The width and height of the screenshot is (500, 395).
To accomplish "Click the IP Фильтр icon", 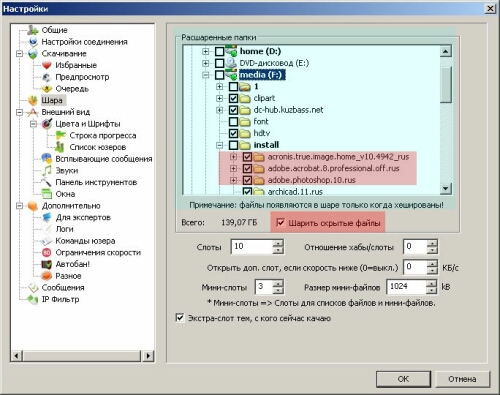I will 33,299.
